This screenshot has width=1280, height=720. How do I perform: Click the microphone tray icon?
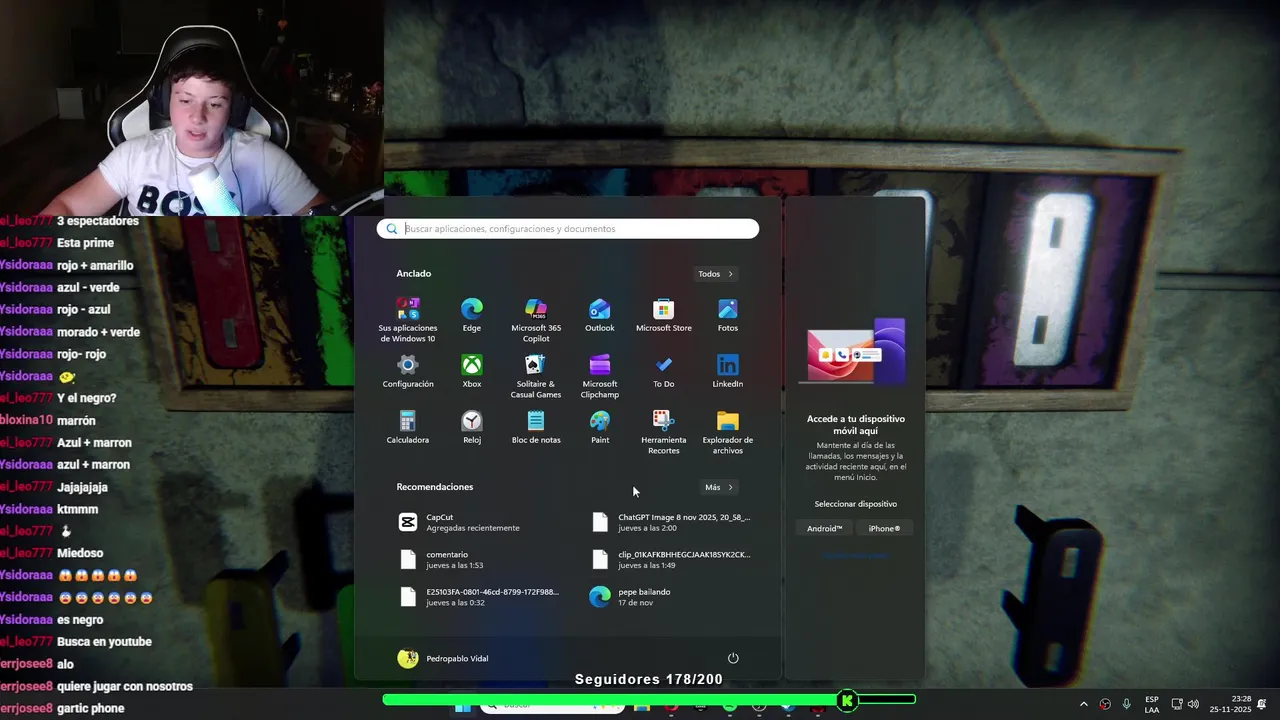tap(1127, 704)
